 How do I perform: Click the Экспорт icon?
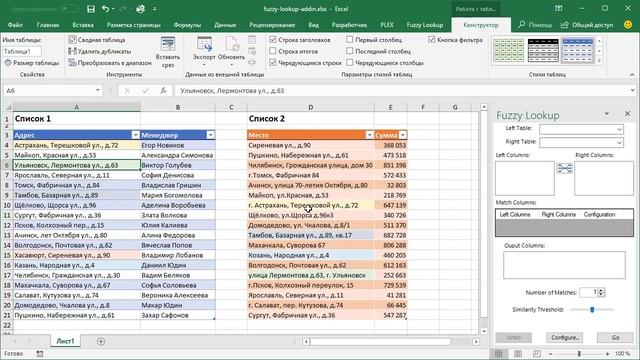click(x=204, y=44)
